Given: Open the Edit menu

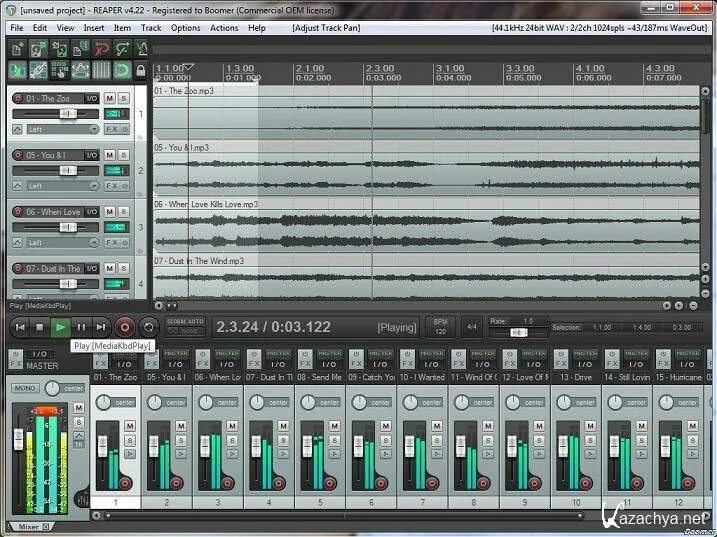Looking at the screenshot, I should tap(40, 28).
